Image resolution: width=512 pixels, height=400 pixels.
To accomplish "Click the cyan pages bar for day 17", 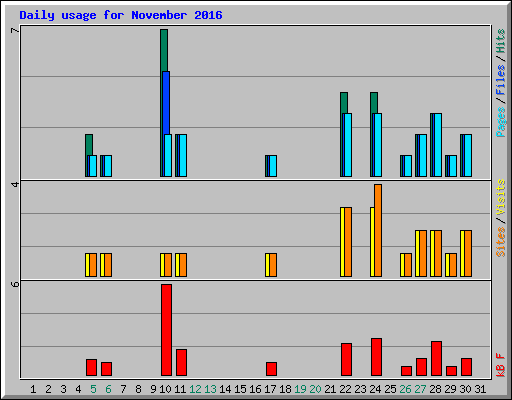I will click(273, 166).
